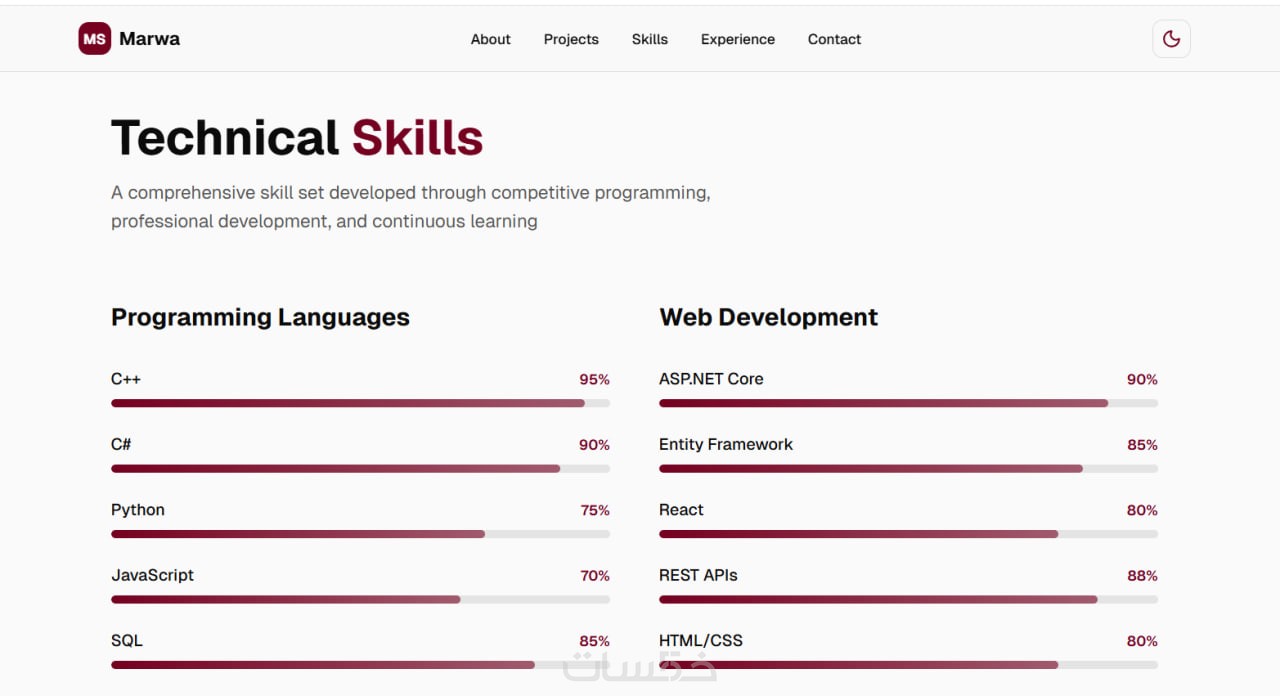Click the Contact nav link
This screenshot has width=1280, height=696.
834,39
